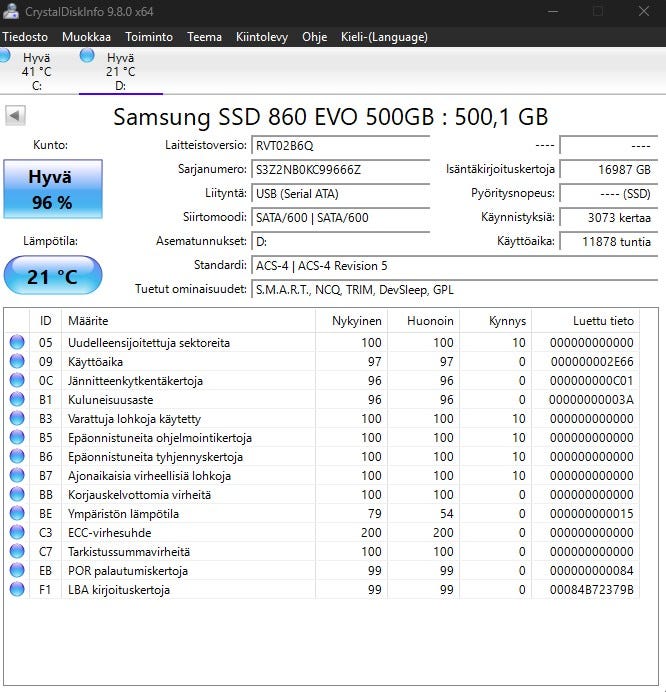Click the blue status orb for Käyttöaika row

point(17,362)
